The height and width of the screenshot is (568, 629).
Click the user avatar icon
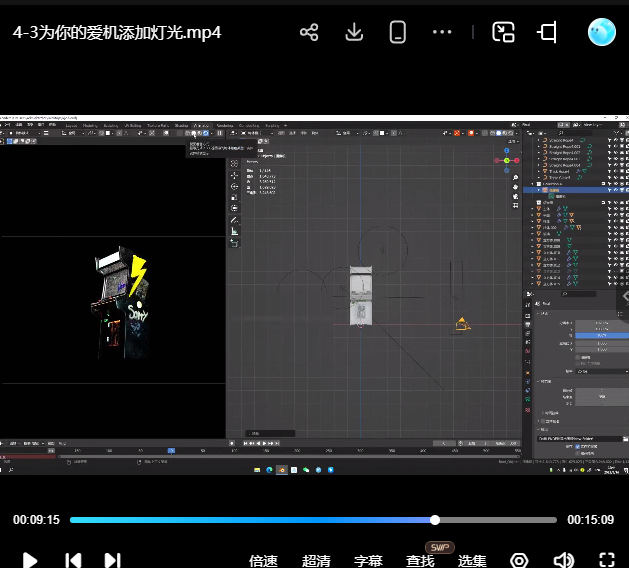pyautogui.click(x=602, y=32)
